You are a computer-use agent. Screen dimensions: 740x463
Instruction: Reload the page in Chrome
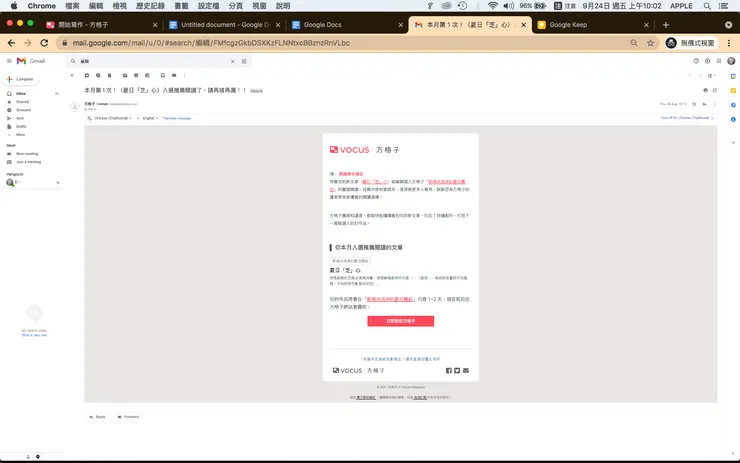[44, 43]
